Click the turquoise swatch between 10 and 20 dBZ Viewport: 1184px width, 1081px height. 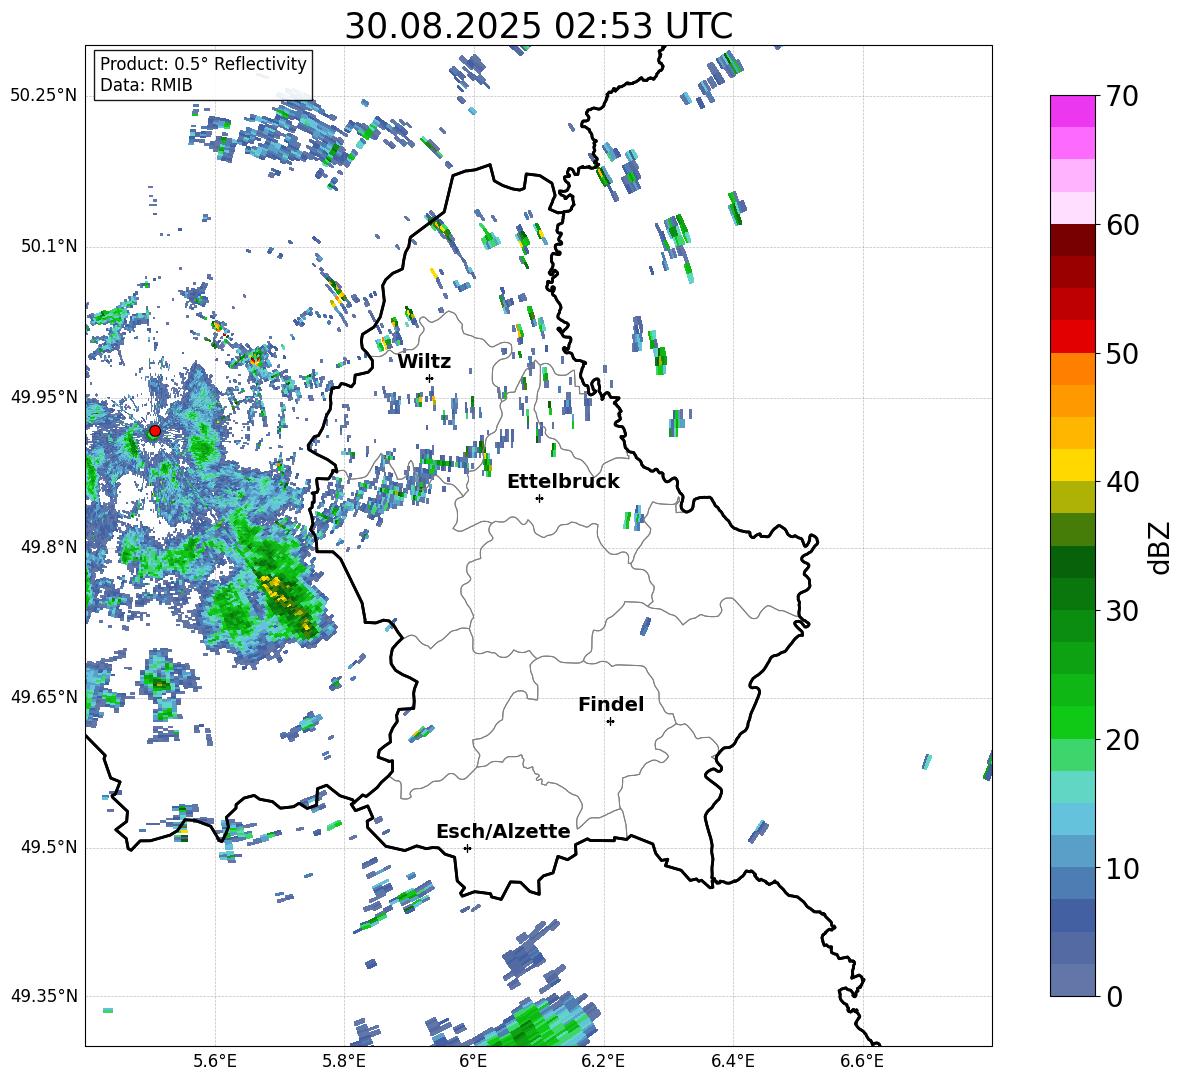(1073, 787)
